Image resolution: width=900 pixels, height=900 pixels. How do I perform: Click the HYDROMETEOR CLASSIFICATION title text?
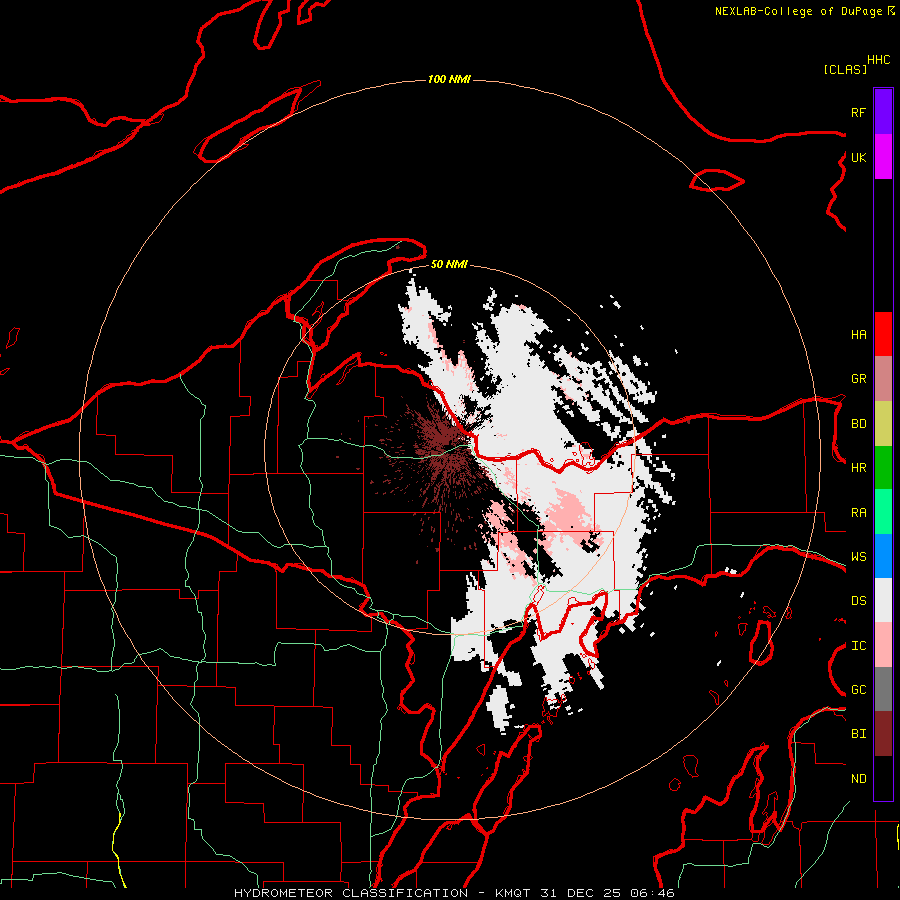[x=351, y=893]
